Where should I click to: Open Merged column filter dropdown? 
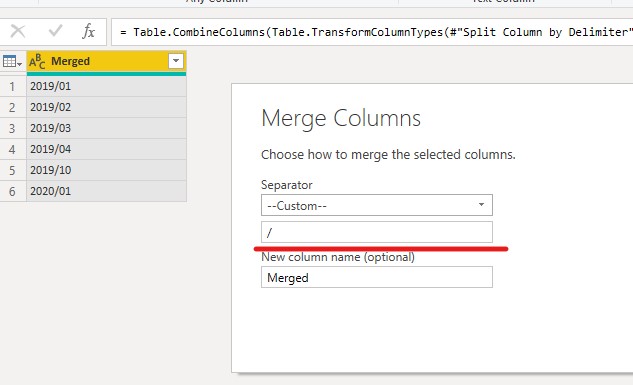[176, 61]
